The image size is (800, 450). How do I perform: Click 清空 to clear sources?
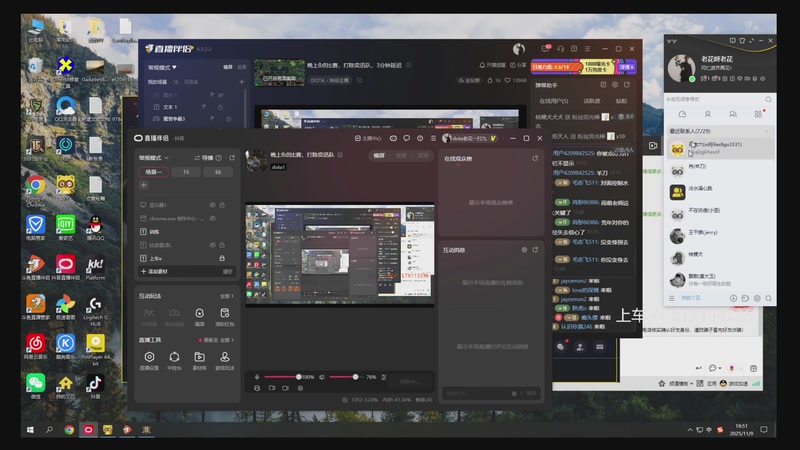pyautogui.click(x=228, y=271)
